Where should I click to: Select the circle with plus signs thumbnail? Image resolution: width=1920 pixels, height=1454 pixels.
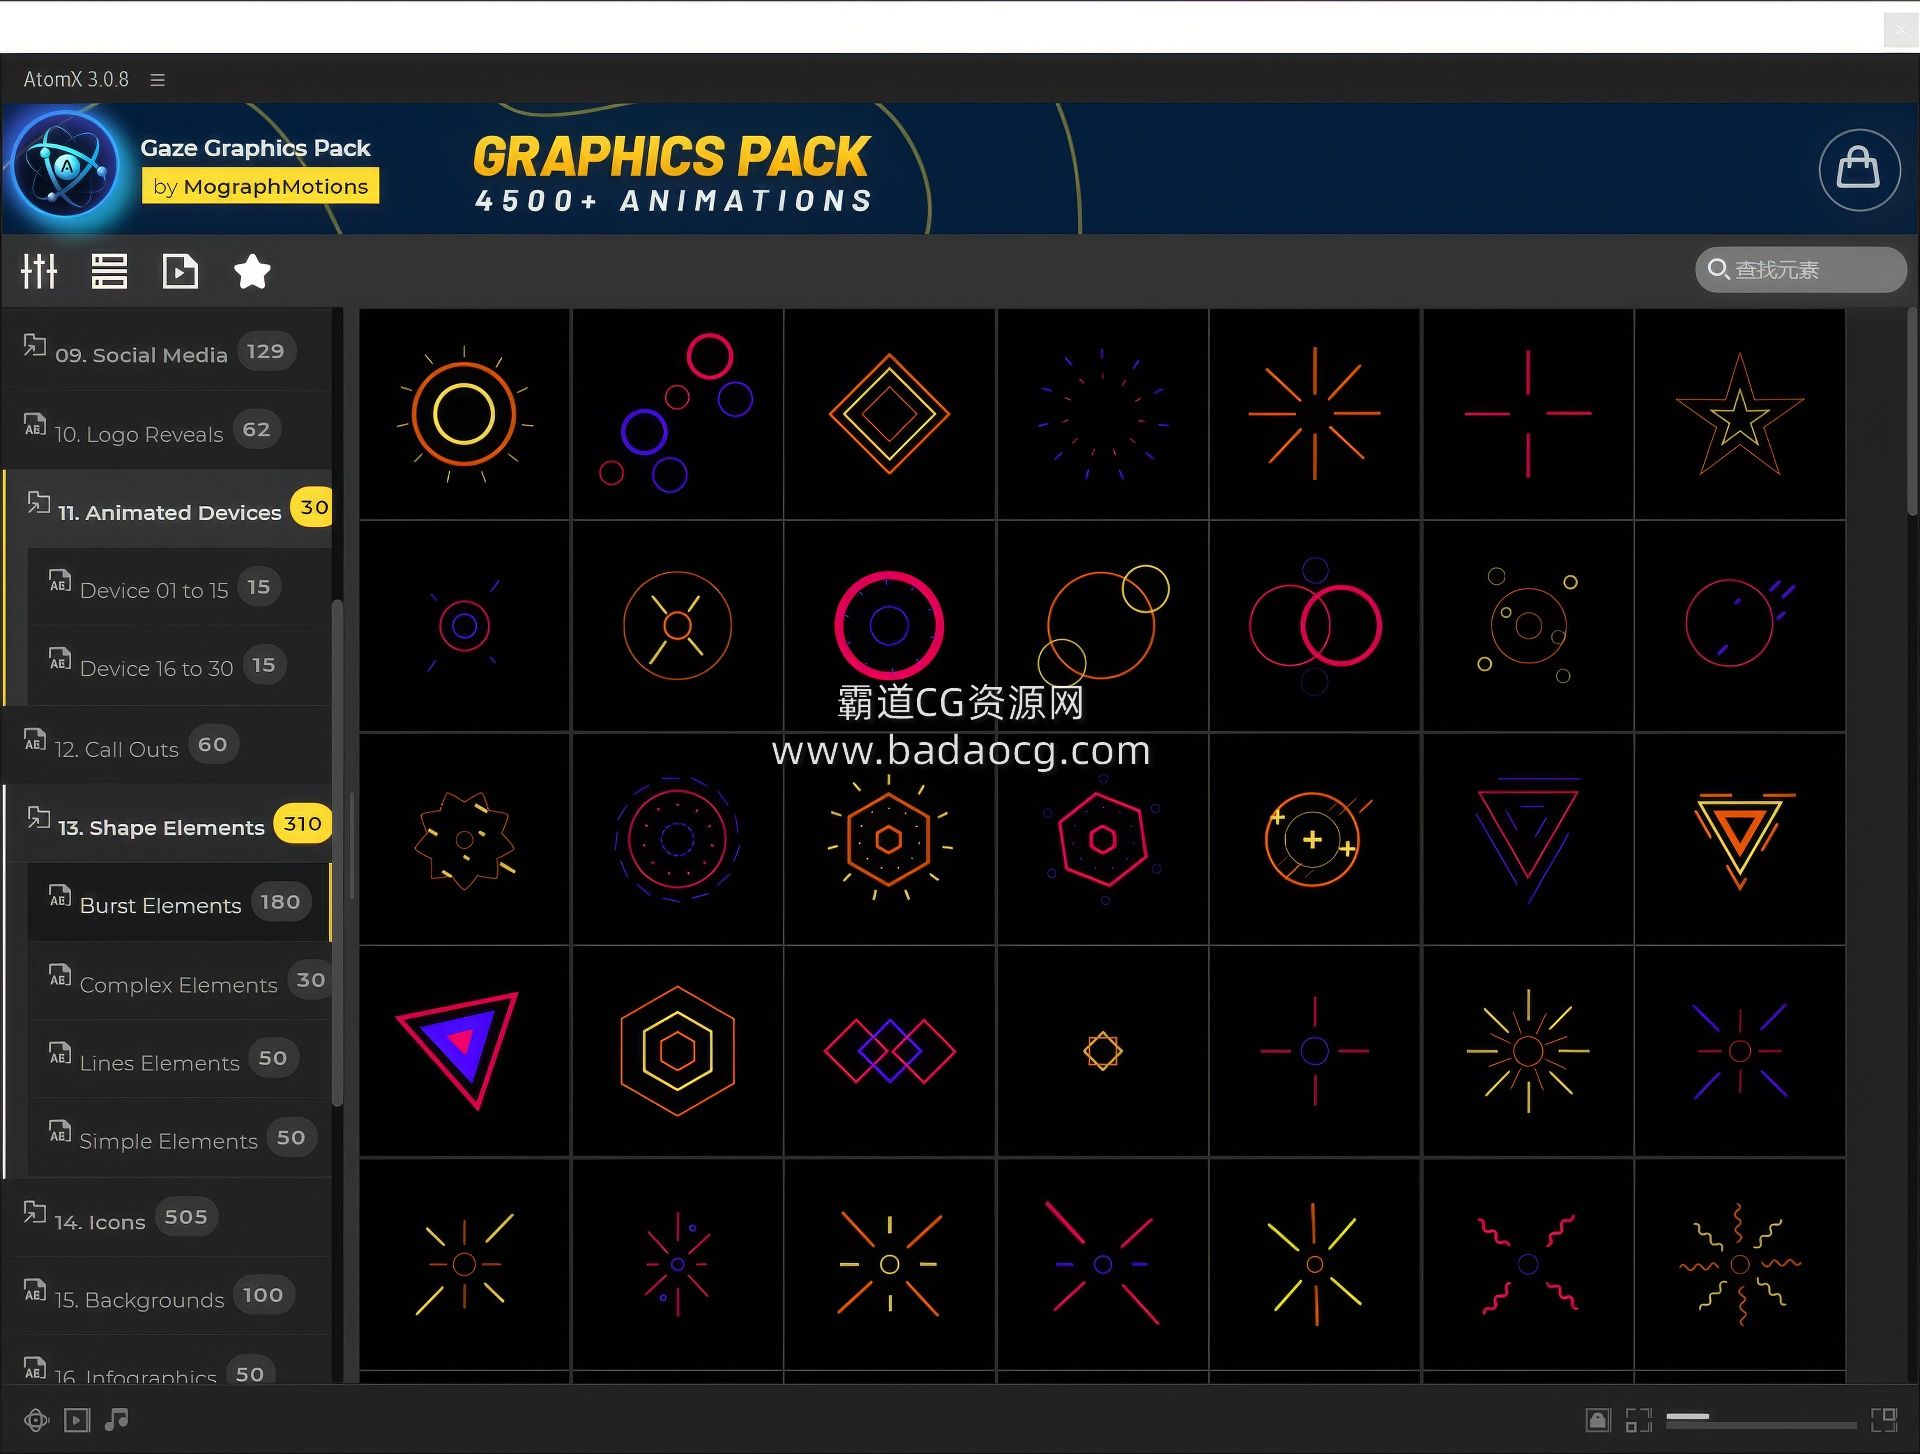point(1315,839)
